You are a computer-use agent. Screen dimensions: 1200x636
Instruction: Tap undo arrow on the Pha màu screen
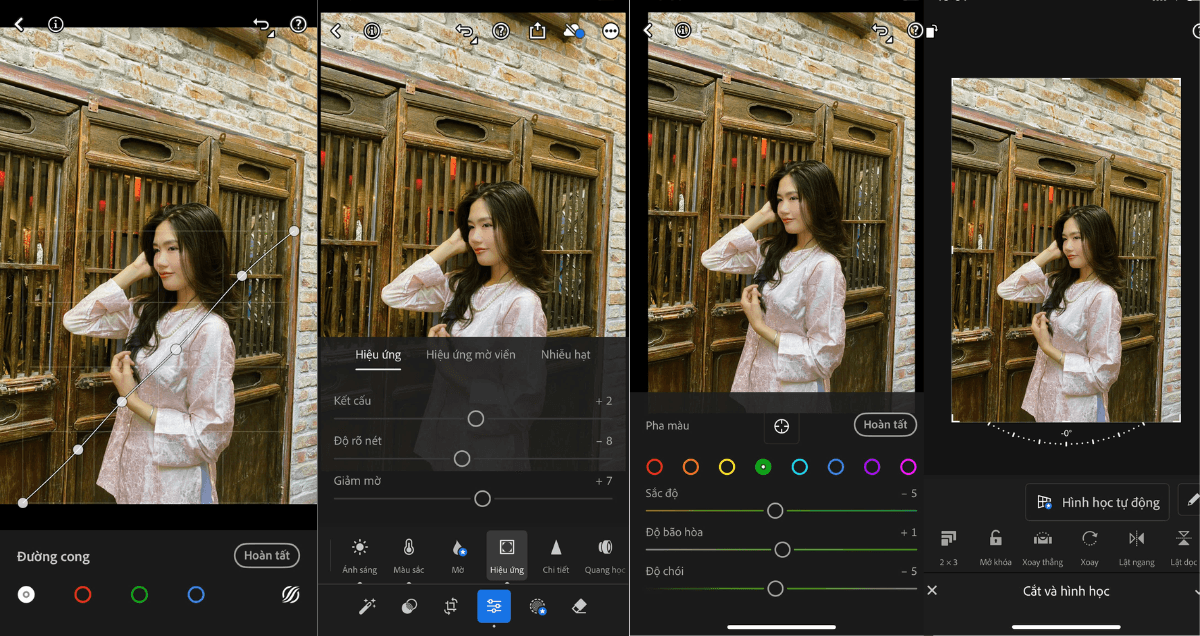coord(881,33)
